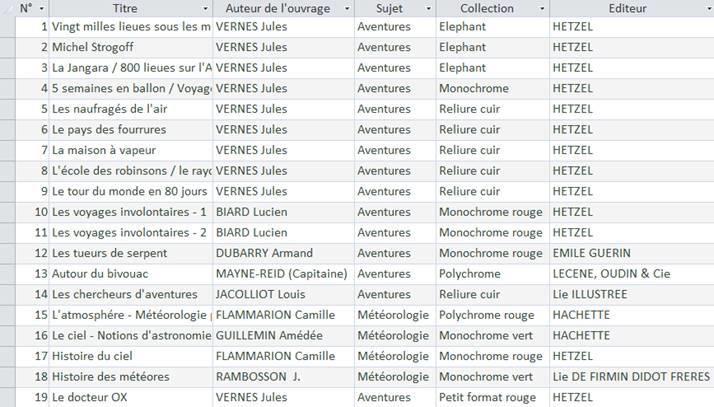Viewport: 714px width, 407px height.
Task: Select collection cell 'Polychrome rouge'
Action: 493,315
